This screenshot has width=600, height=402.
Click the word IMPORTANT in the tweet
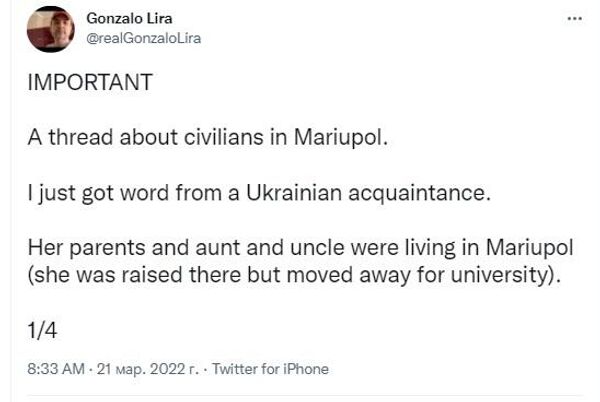point(89,83)
